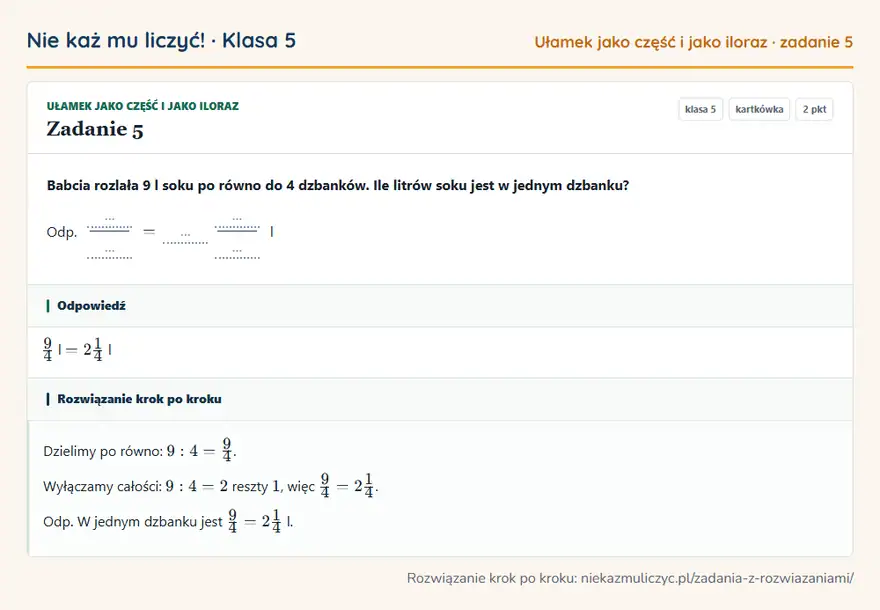
Task: Click the numerator blank of the first answer fraction
Action: 109,222
